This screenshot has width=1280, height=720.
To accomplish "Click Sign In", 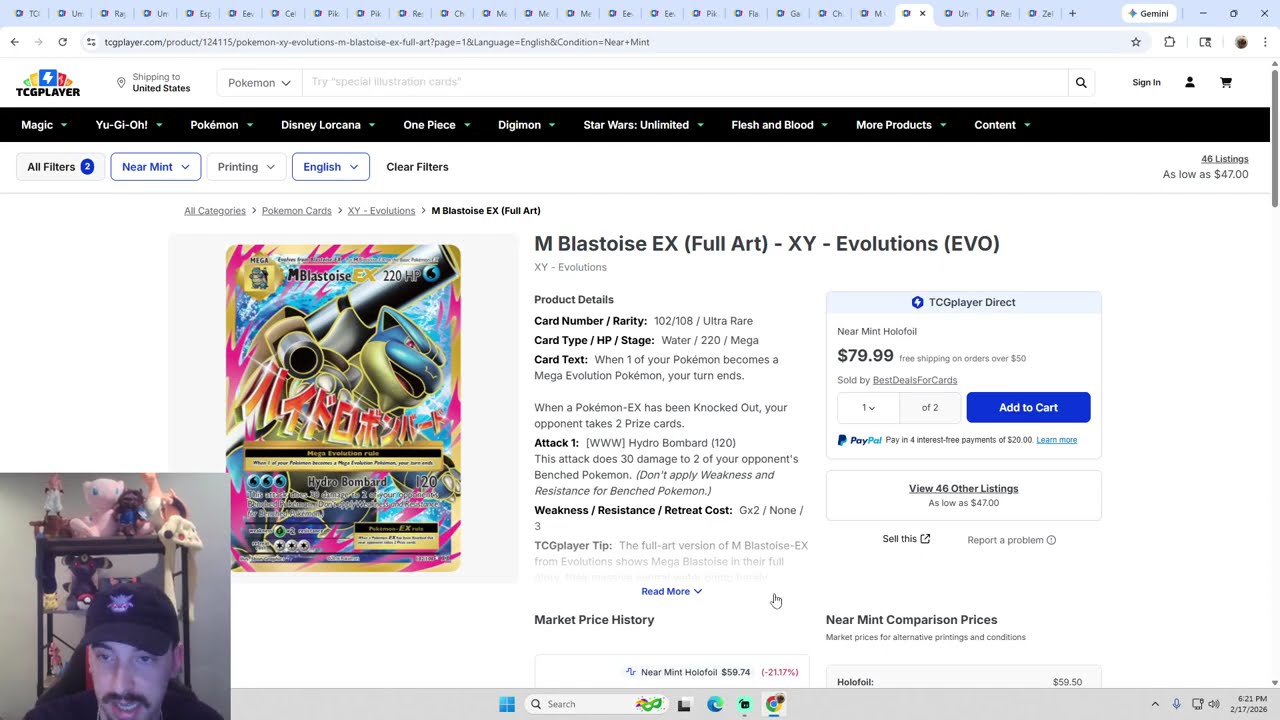I will point(1146,82).
